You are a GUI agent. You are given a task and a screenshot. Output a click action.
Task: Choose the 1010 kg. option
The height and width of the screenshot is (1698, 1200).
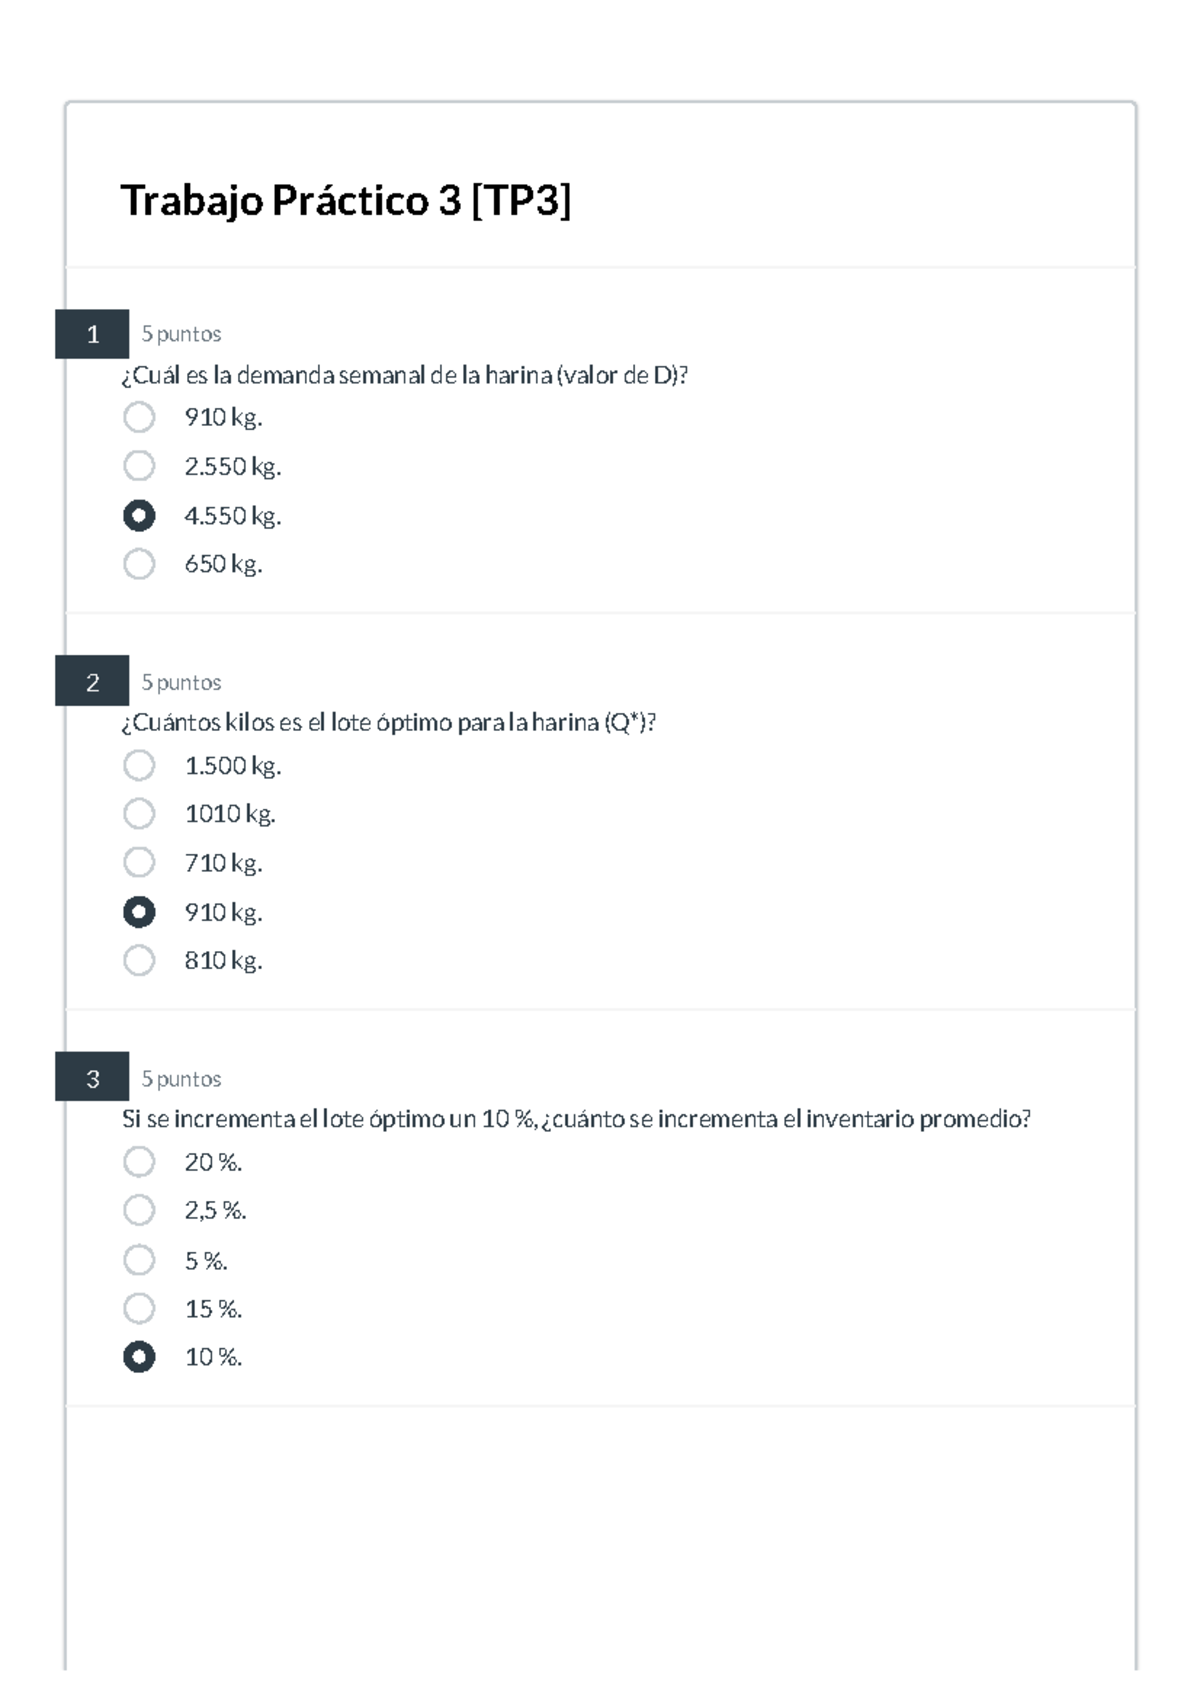coord(139,814)
